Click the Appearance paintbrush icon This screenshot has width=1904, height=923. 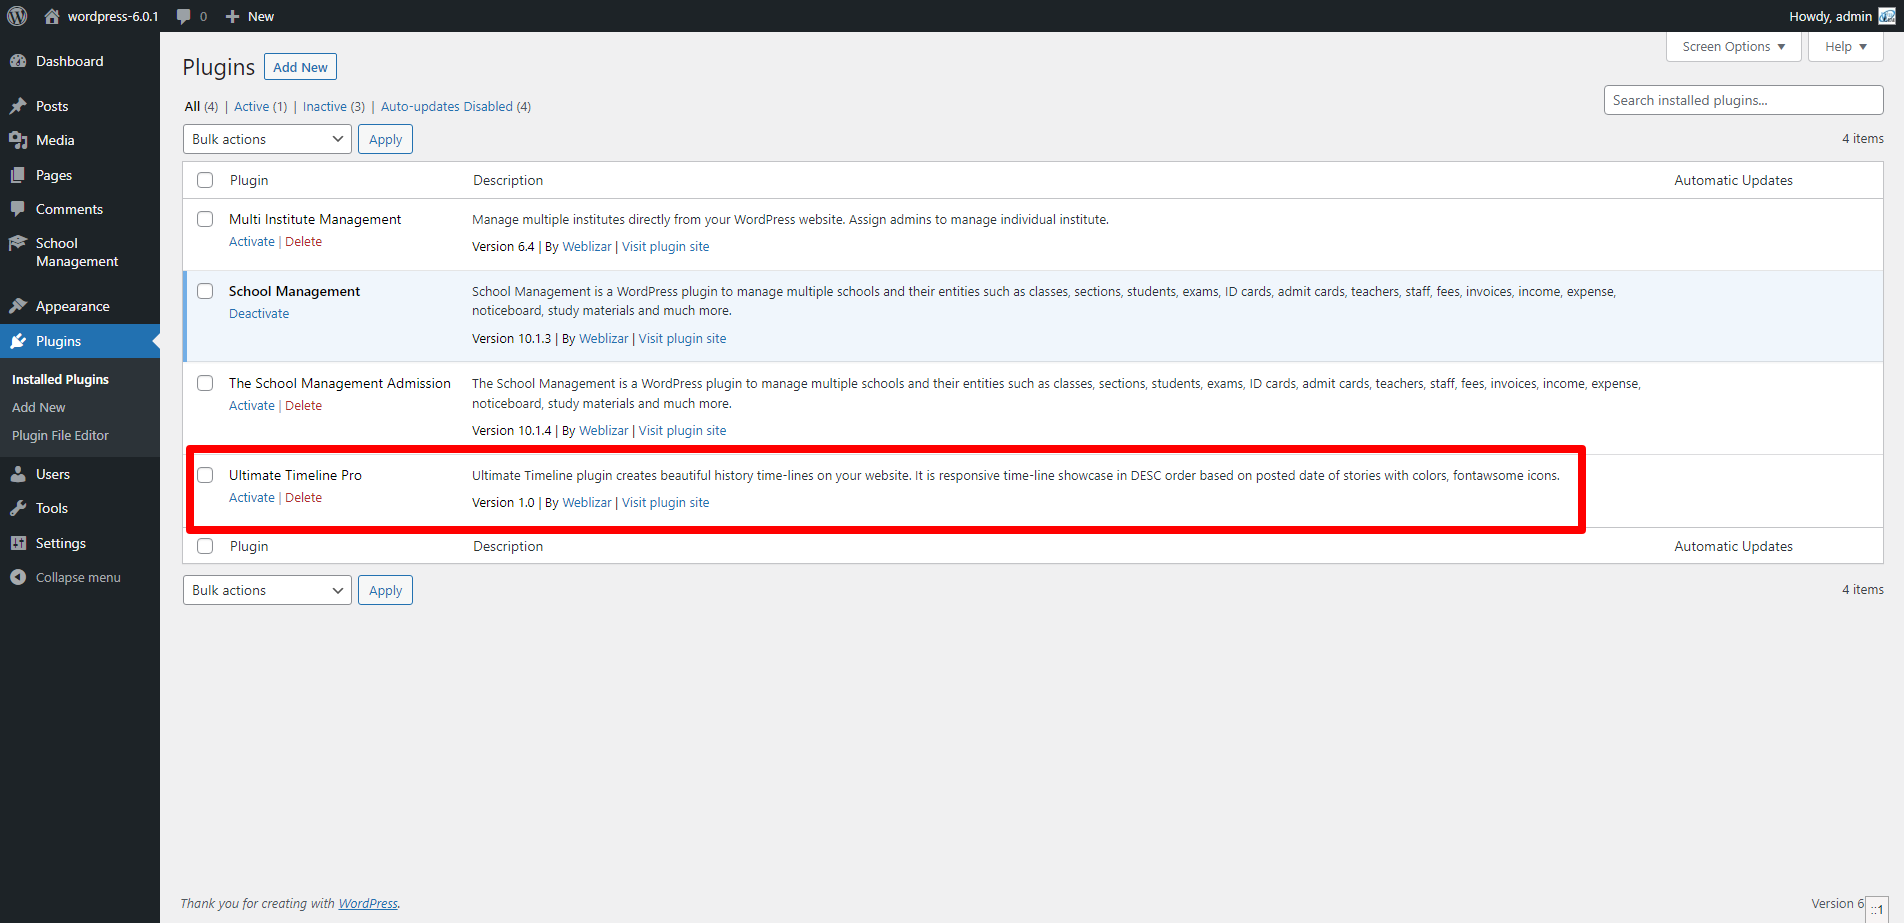point(18,306)
